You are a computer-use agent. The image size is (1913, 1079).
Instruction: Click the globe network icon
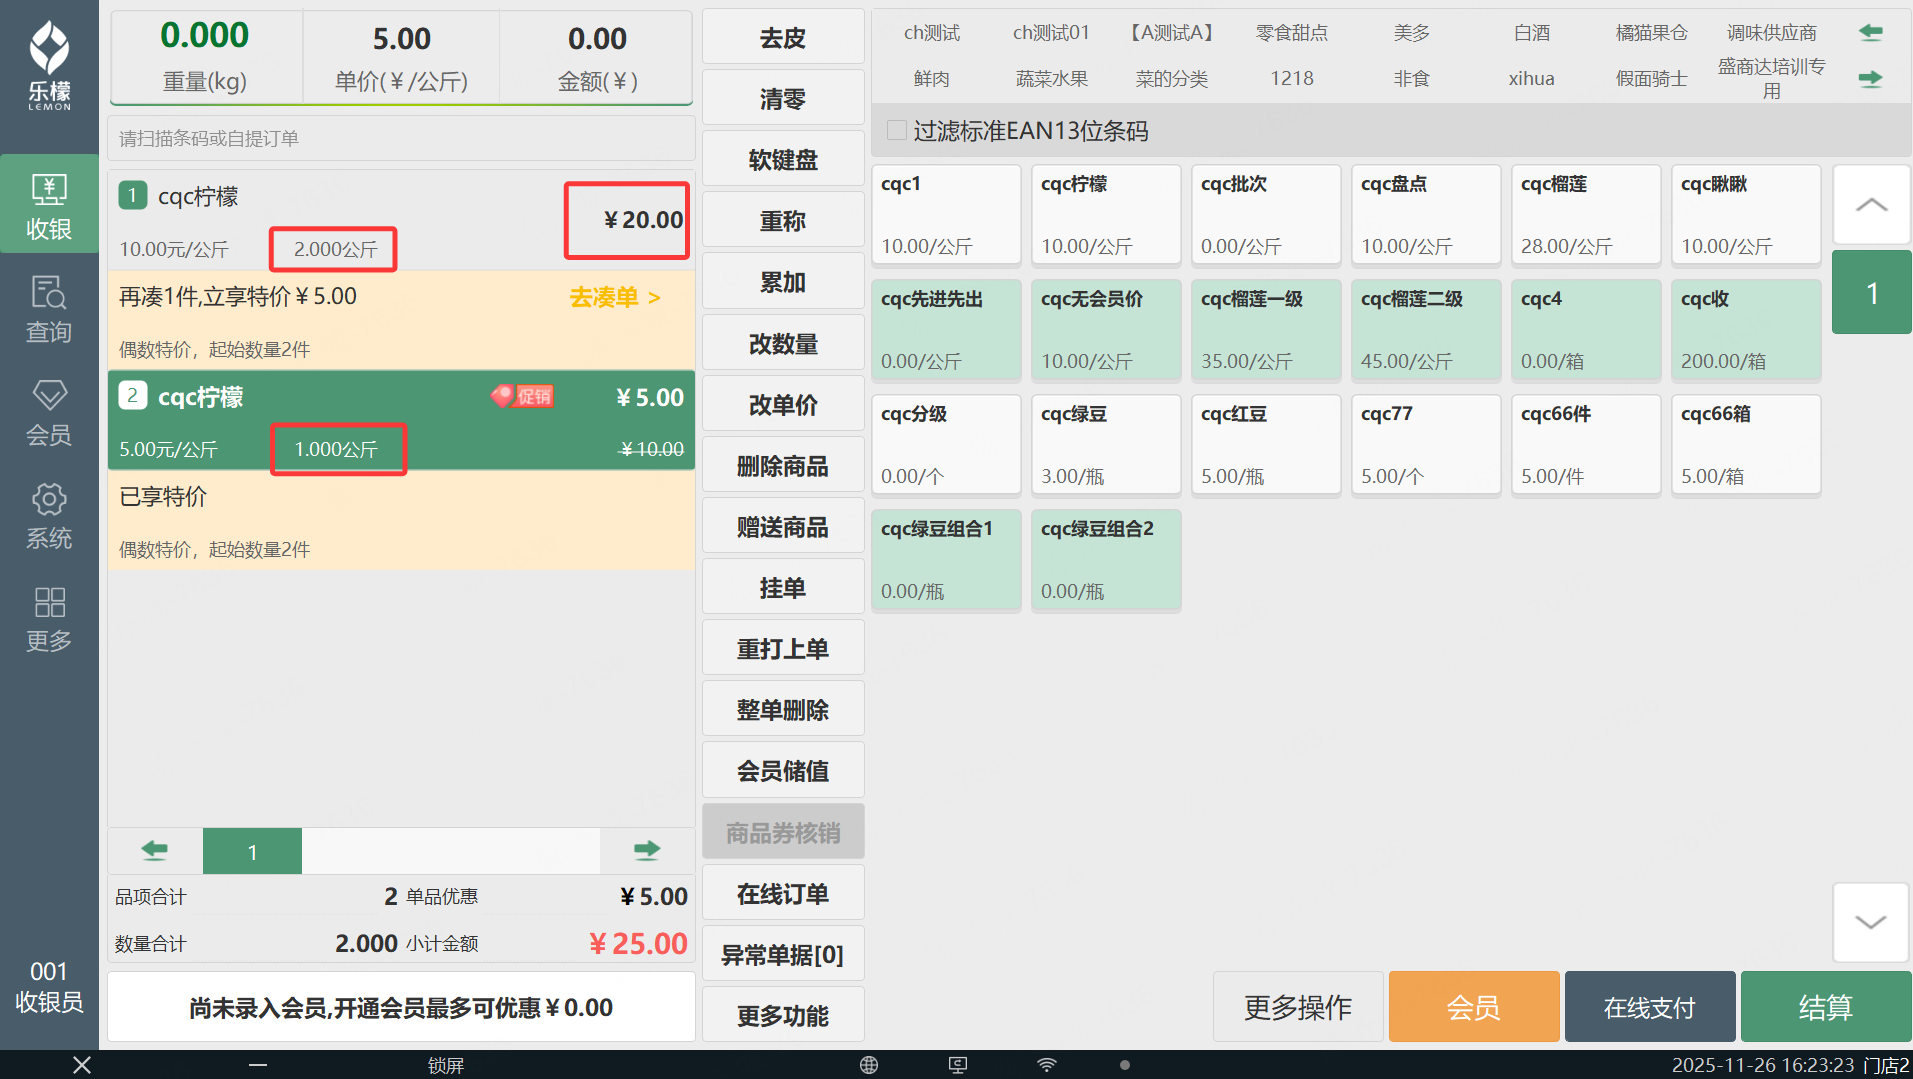coord(869,1065)
